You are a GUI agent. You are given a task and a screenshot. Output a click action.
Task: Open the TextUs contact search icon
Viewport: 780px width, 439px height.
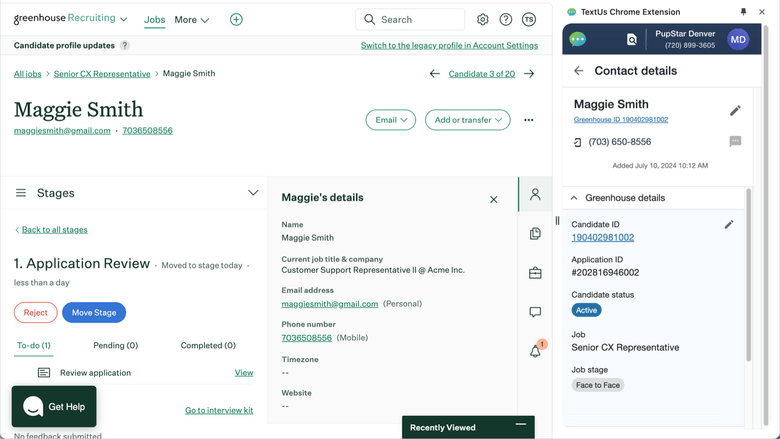(x=631, y=39)
